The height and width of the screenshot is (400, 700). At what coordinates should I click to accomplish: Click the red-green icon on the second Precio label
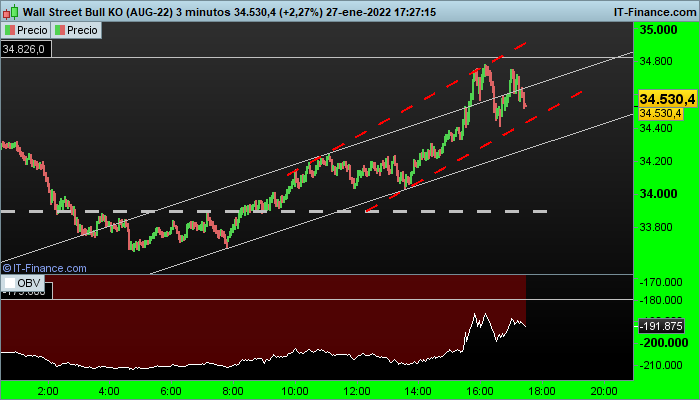pyautogui.click(x=60, y=30)
